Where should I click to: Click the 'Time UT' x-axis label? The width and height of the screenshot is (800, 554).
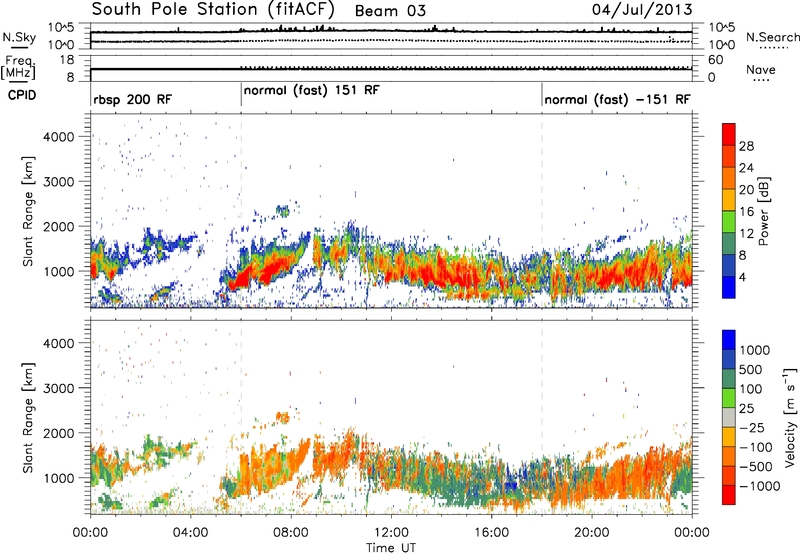(x=391, y=548)
